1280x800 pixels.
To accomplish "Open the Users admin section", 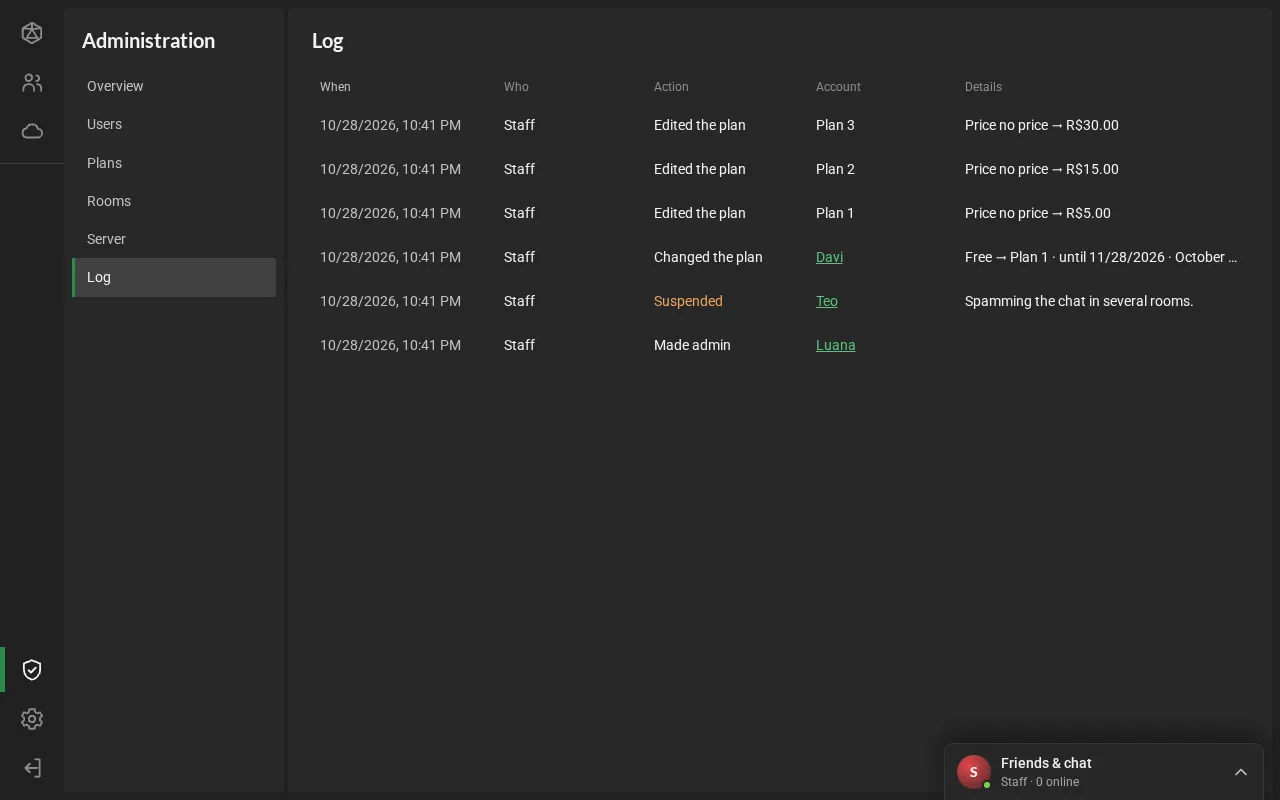I will (x=174, y=124).
